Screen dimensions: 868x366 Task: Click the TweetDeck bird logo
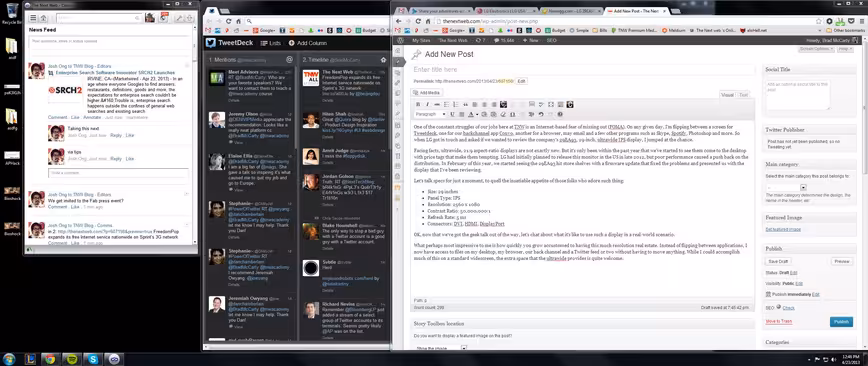coord(211,43)
